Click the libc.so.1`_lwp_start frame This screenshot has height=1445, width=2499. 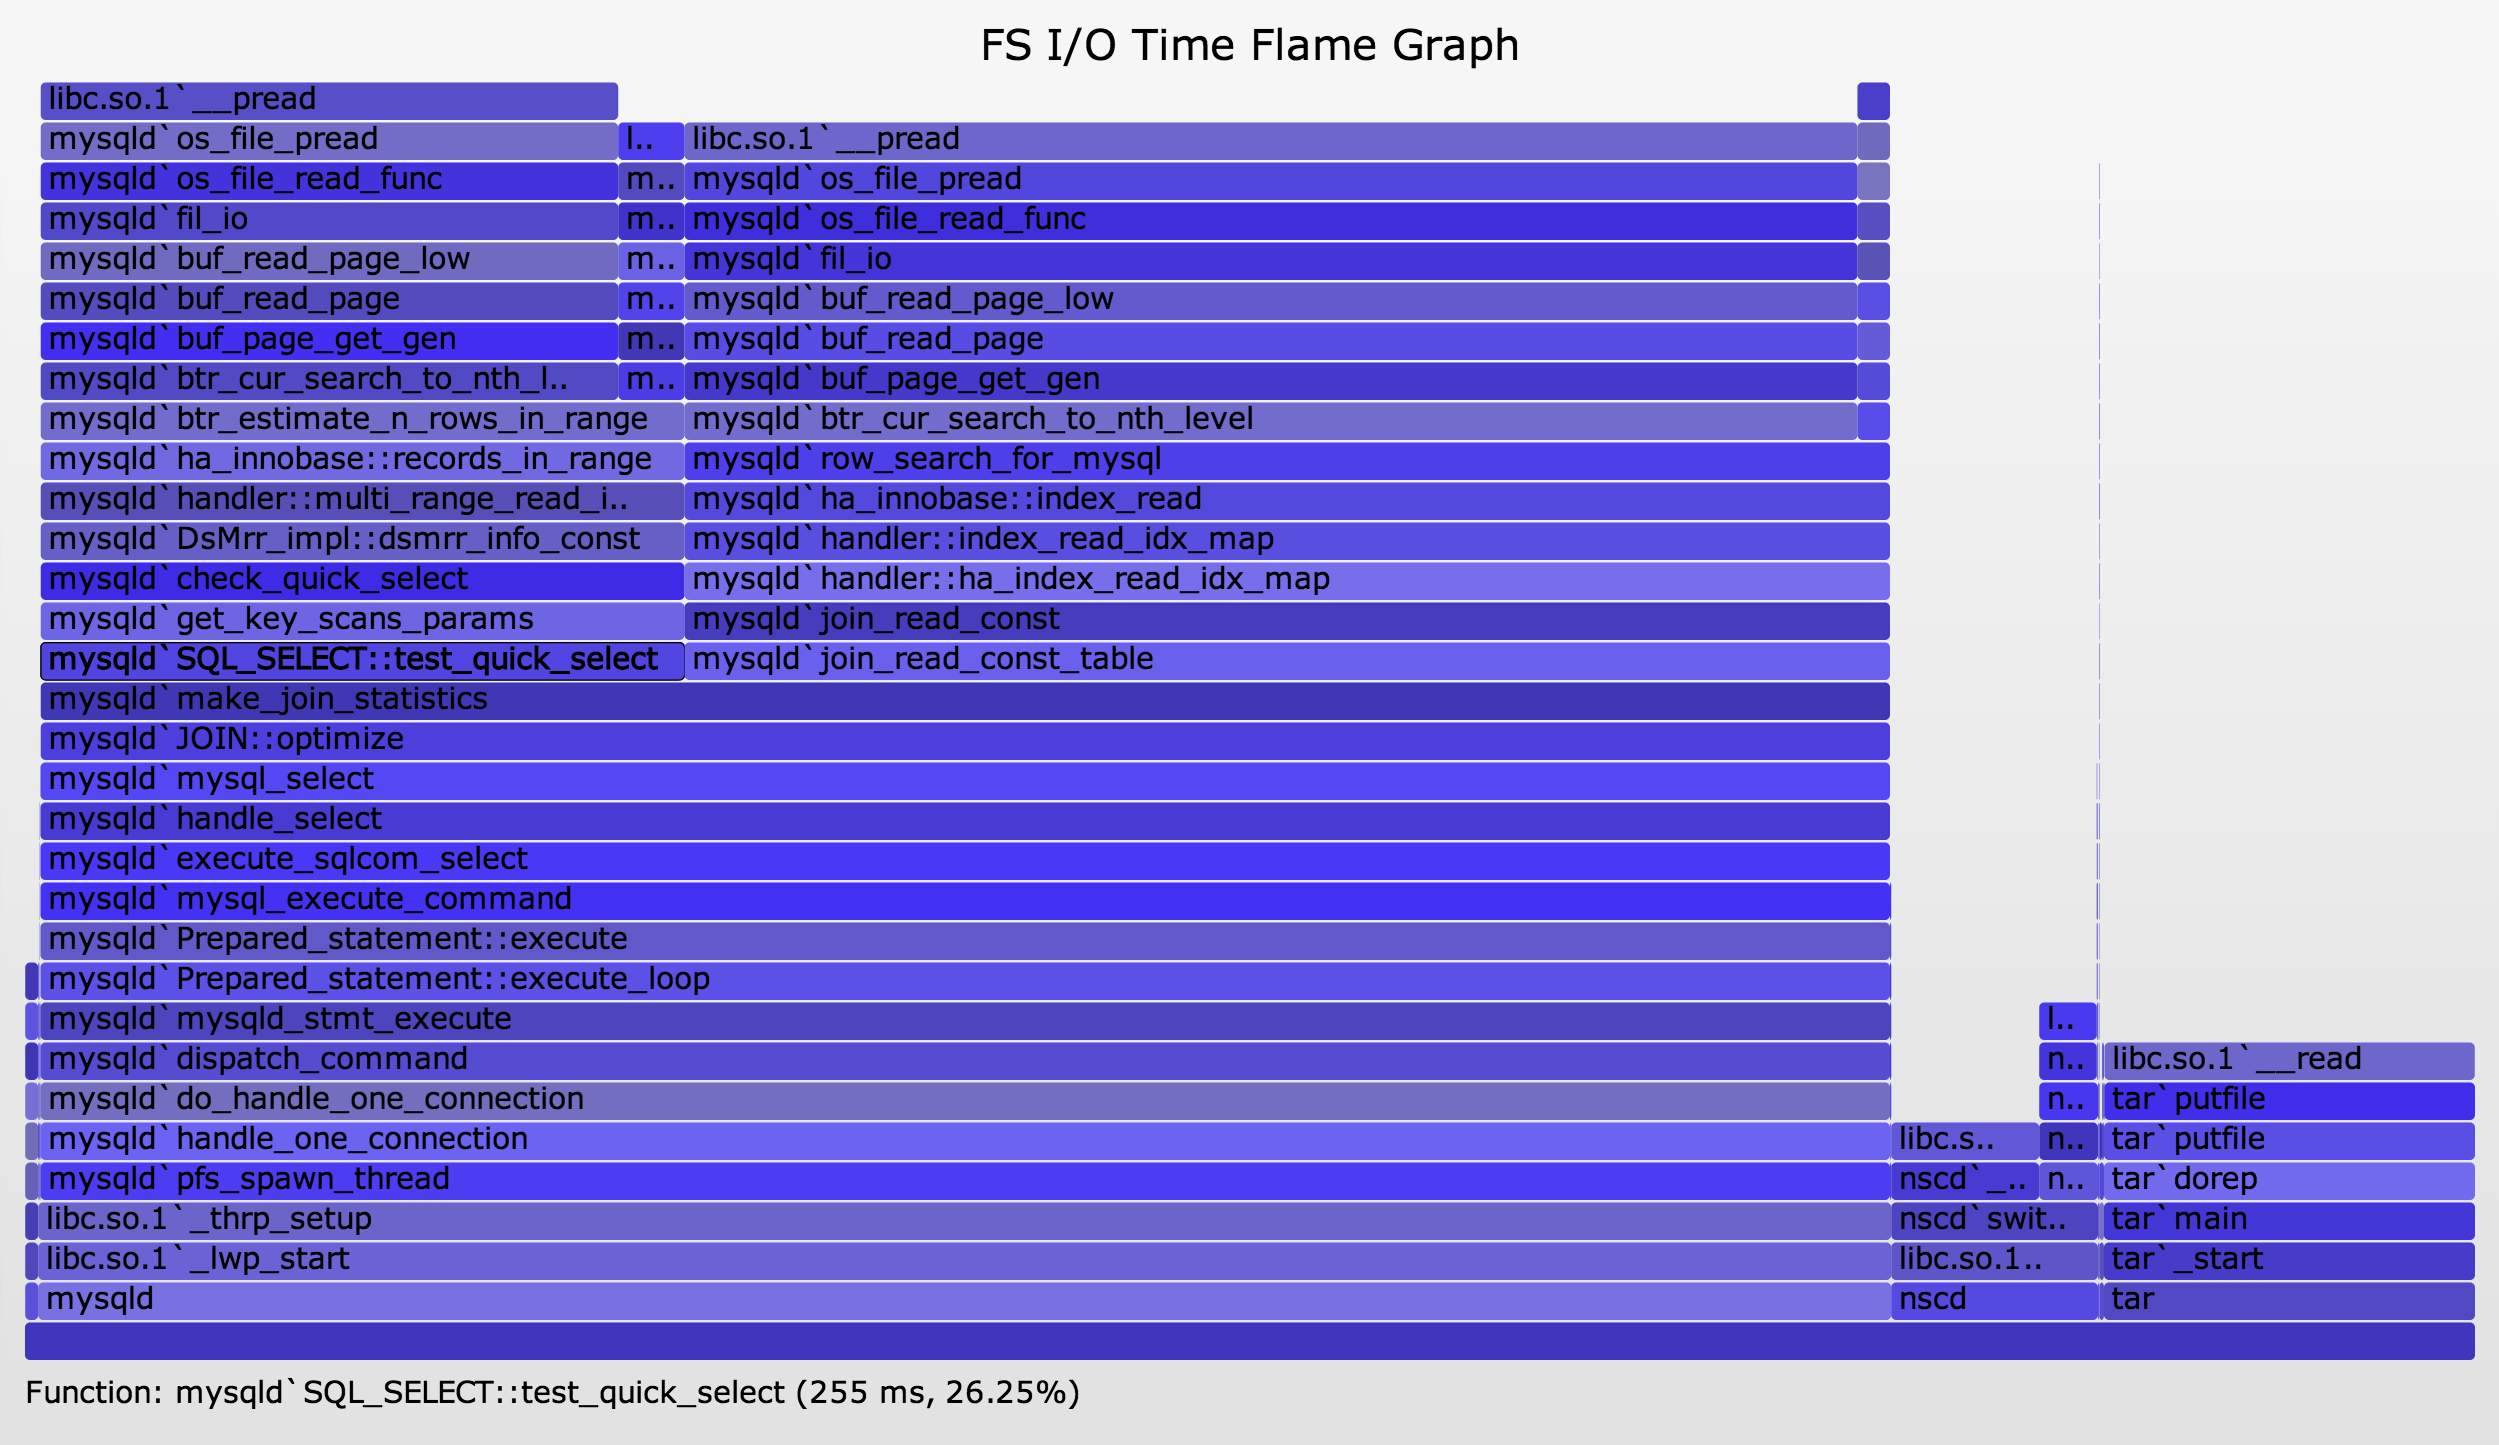coord(964,1261)
